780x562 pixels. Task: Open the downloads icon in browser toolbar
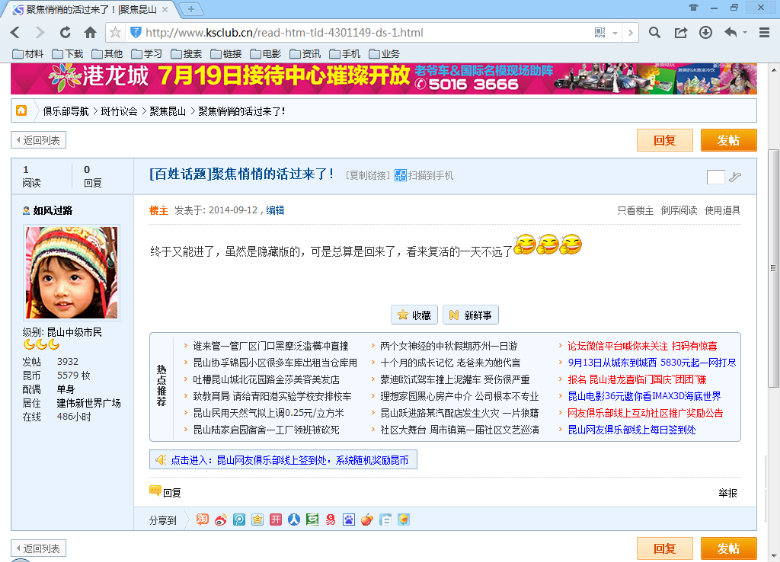[x=706, y=32]
